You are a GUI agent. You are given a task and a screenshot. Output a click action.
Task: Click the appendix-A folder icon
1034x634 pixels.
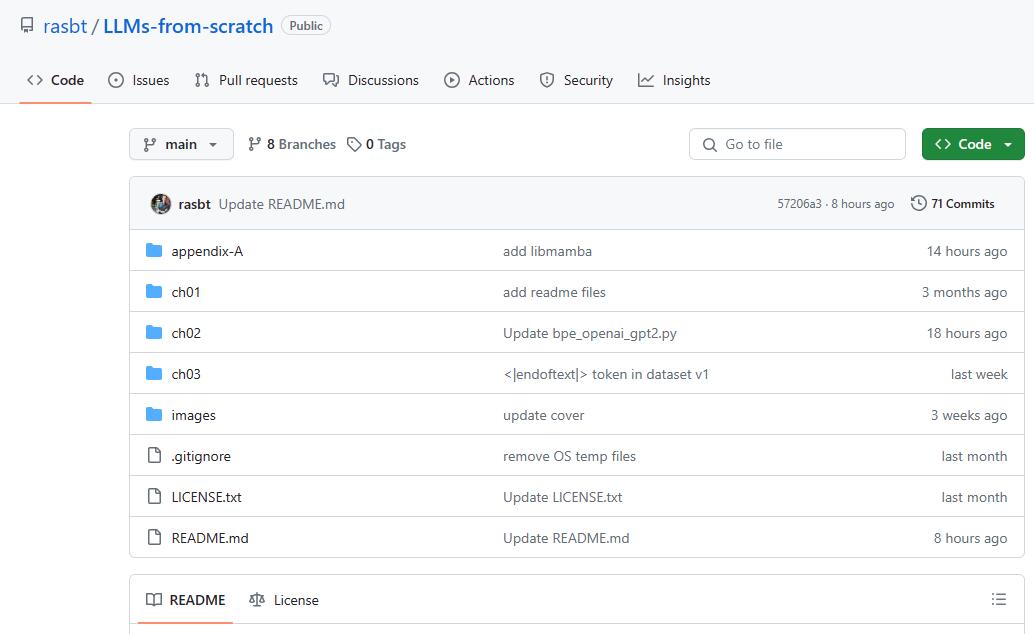[x=154, y=251]
